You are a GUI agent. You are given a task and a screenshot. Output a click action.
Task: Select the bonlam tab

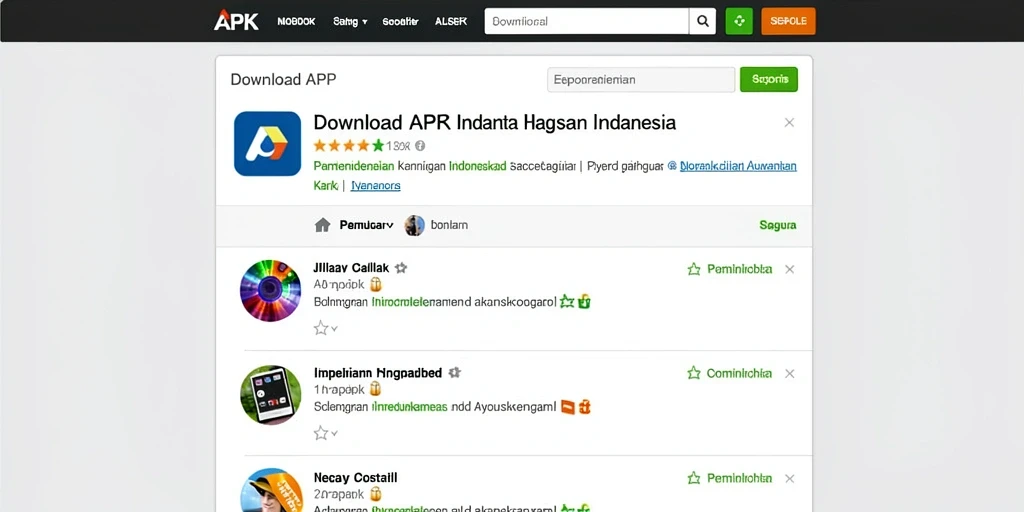click(x=449, y=225)
